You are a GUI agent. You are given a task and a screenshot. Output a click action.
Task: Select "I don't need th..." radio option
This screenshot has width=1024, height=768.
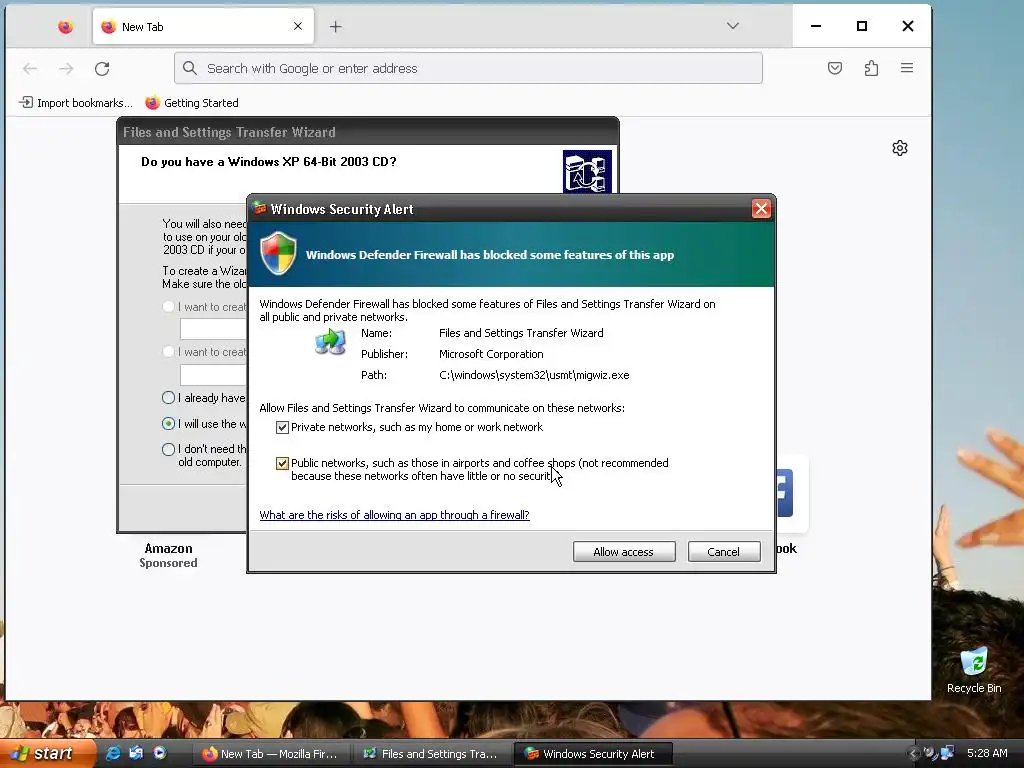tap(168, 449)
